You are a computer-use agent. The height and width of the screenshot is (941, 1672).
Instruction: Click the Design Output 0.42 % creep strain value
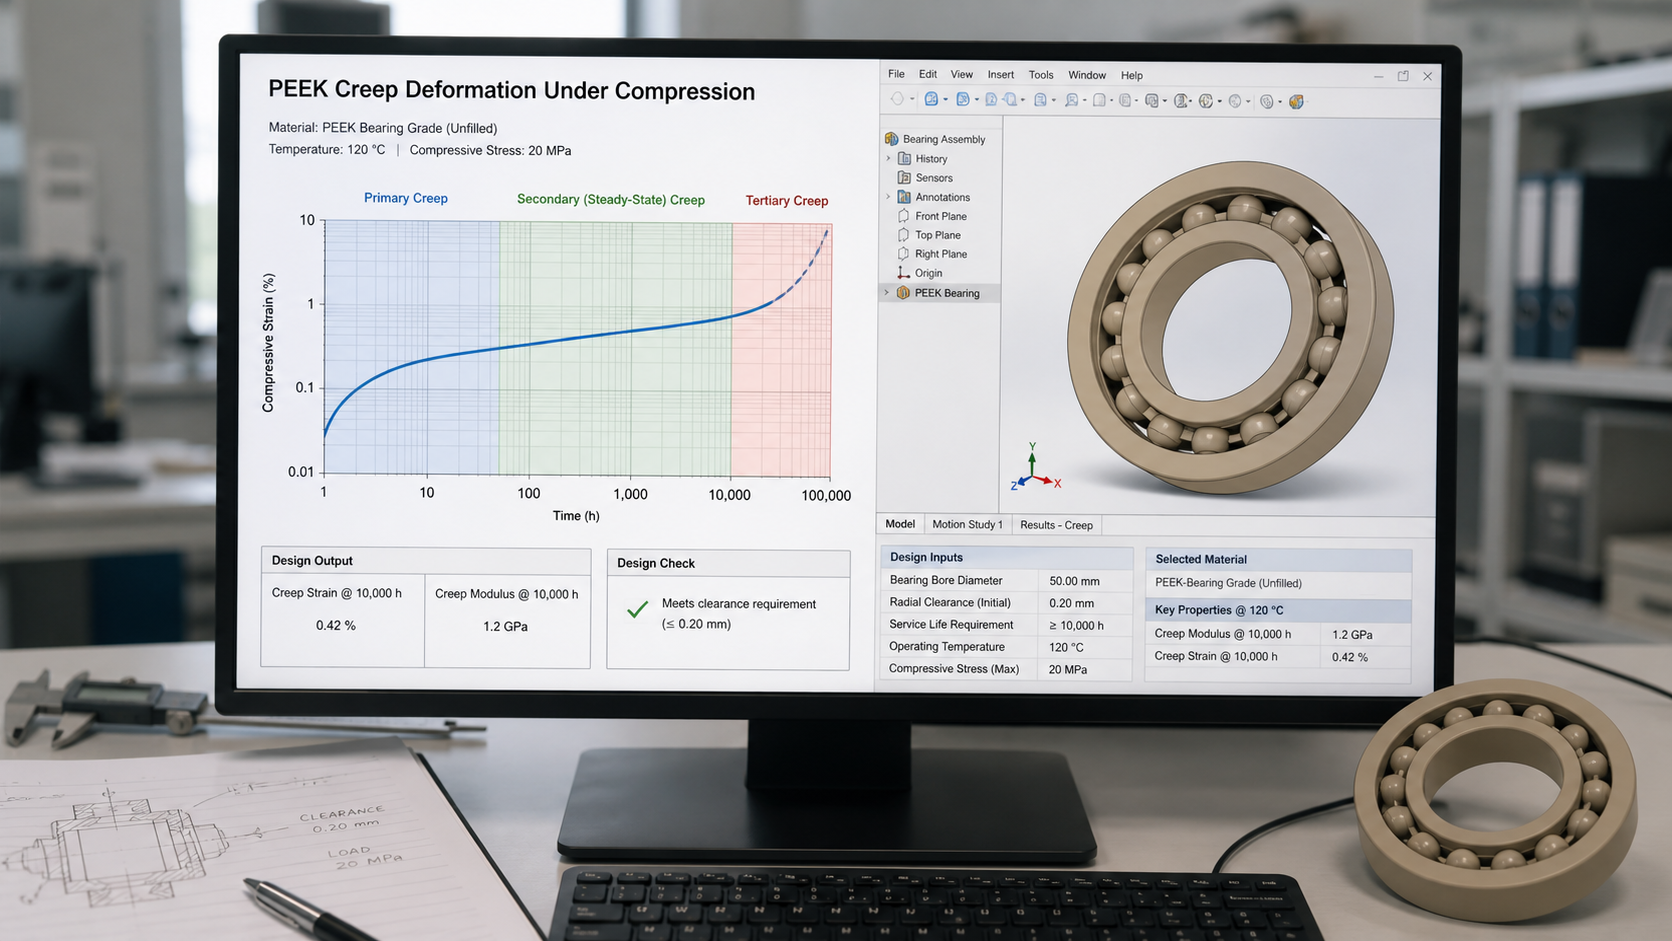[x=336, y=625]
